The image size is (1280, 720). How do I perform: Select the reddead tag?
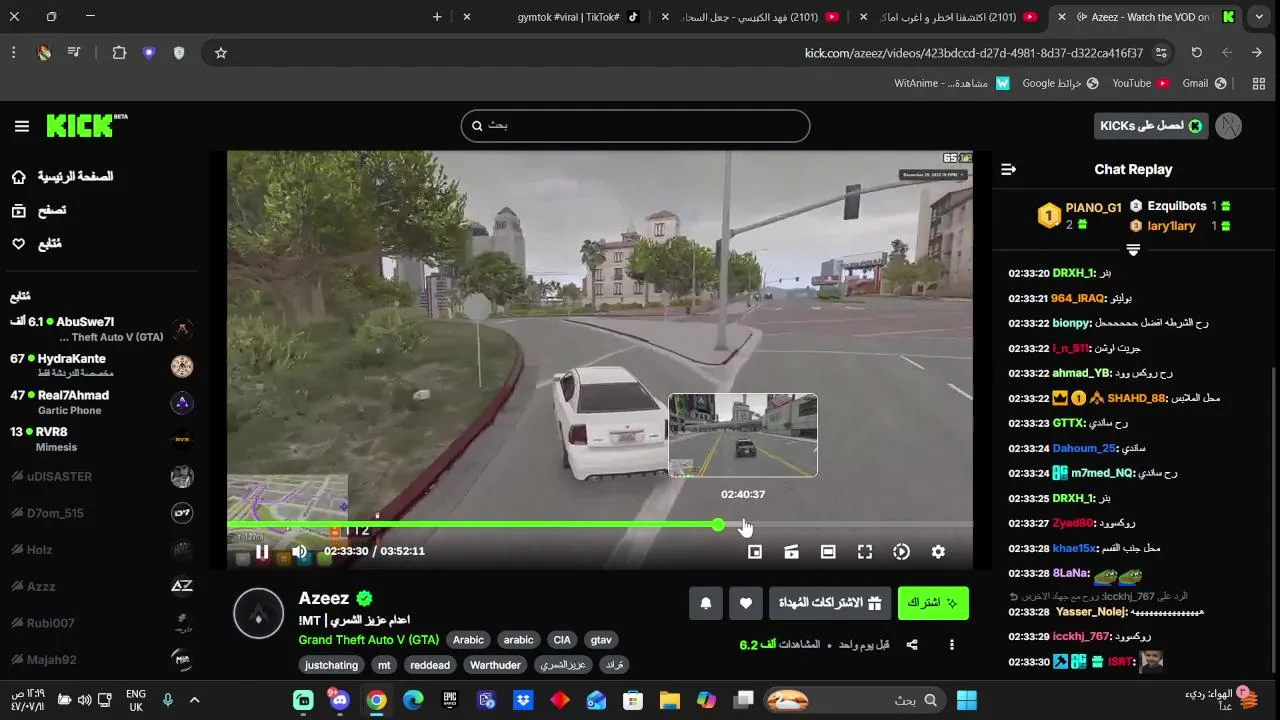[430, 665]
